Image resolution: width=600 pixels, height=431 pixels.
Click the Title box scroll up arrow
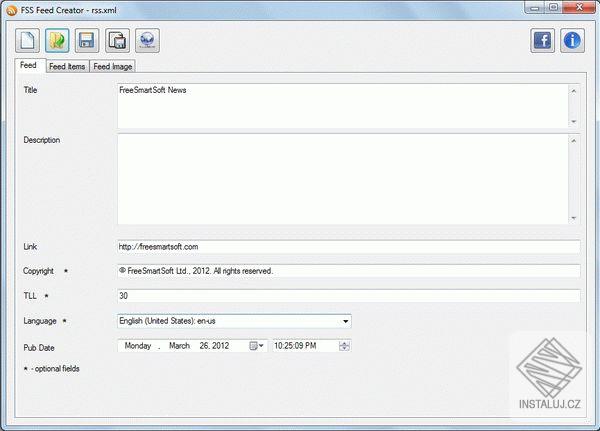coord(574,91)
